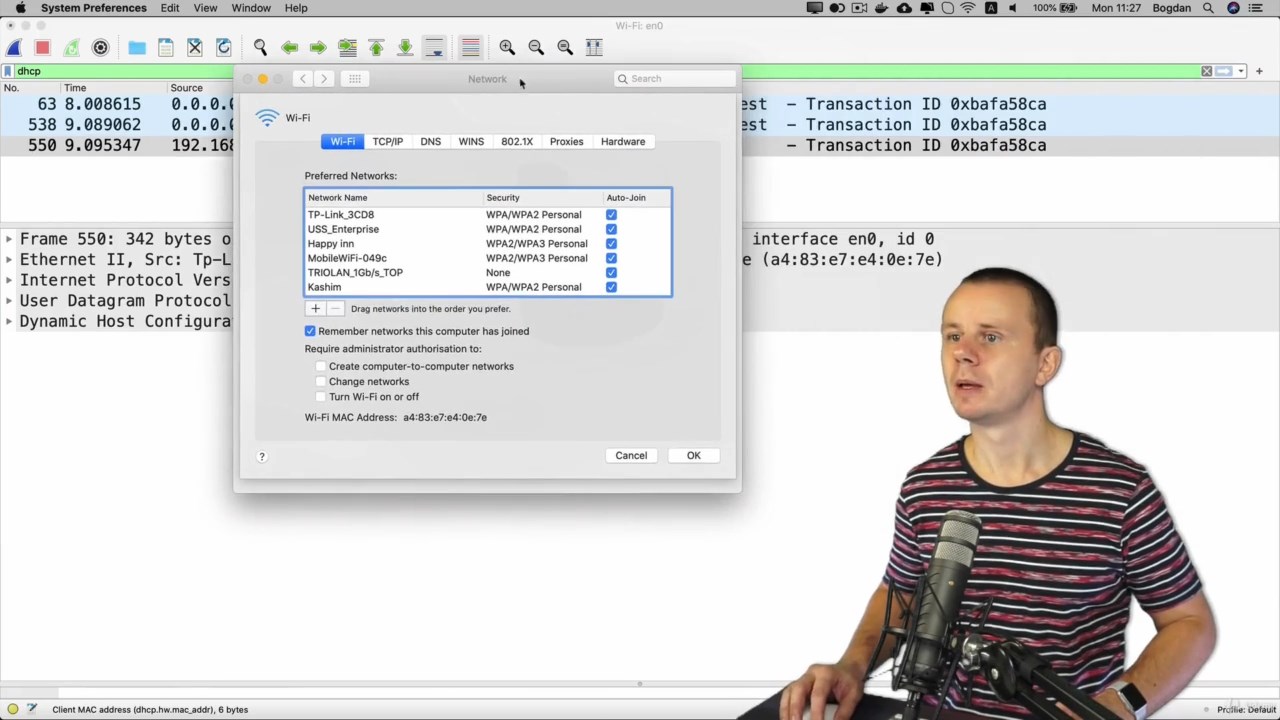Screen dimensions: 1280x720
Task: Zoom in the Wireshark packet text
Action: click(507, 47)
